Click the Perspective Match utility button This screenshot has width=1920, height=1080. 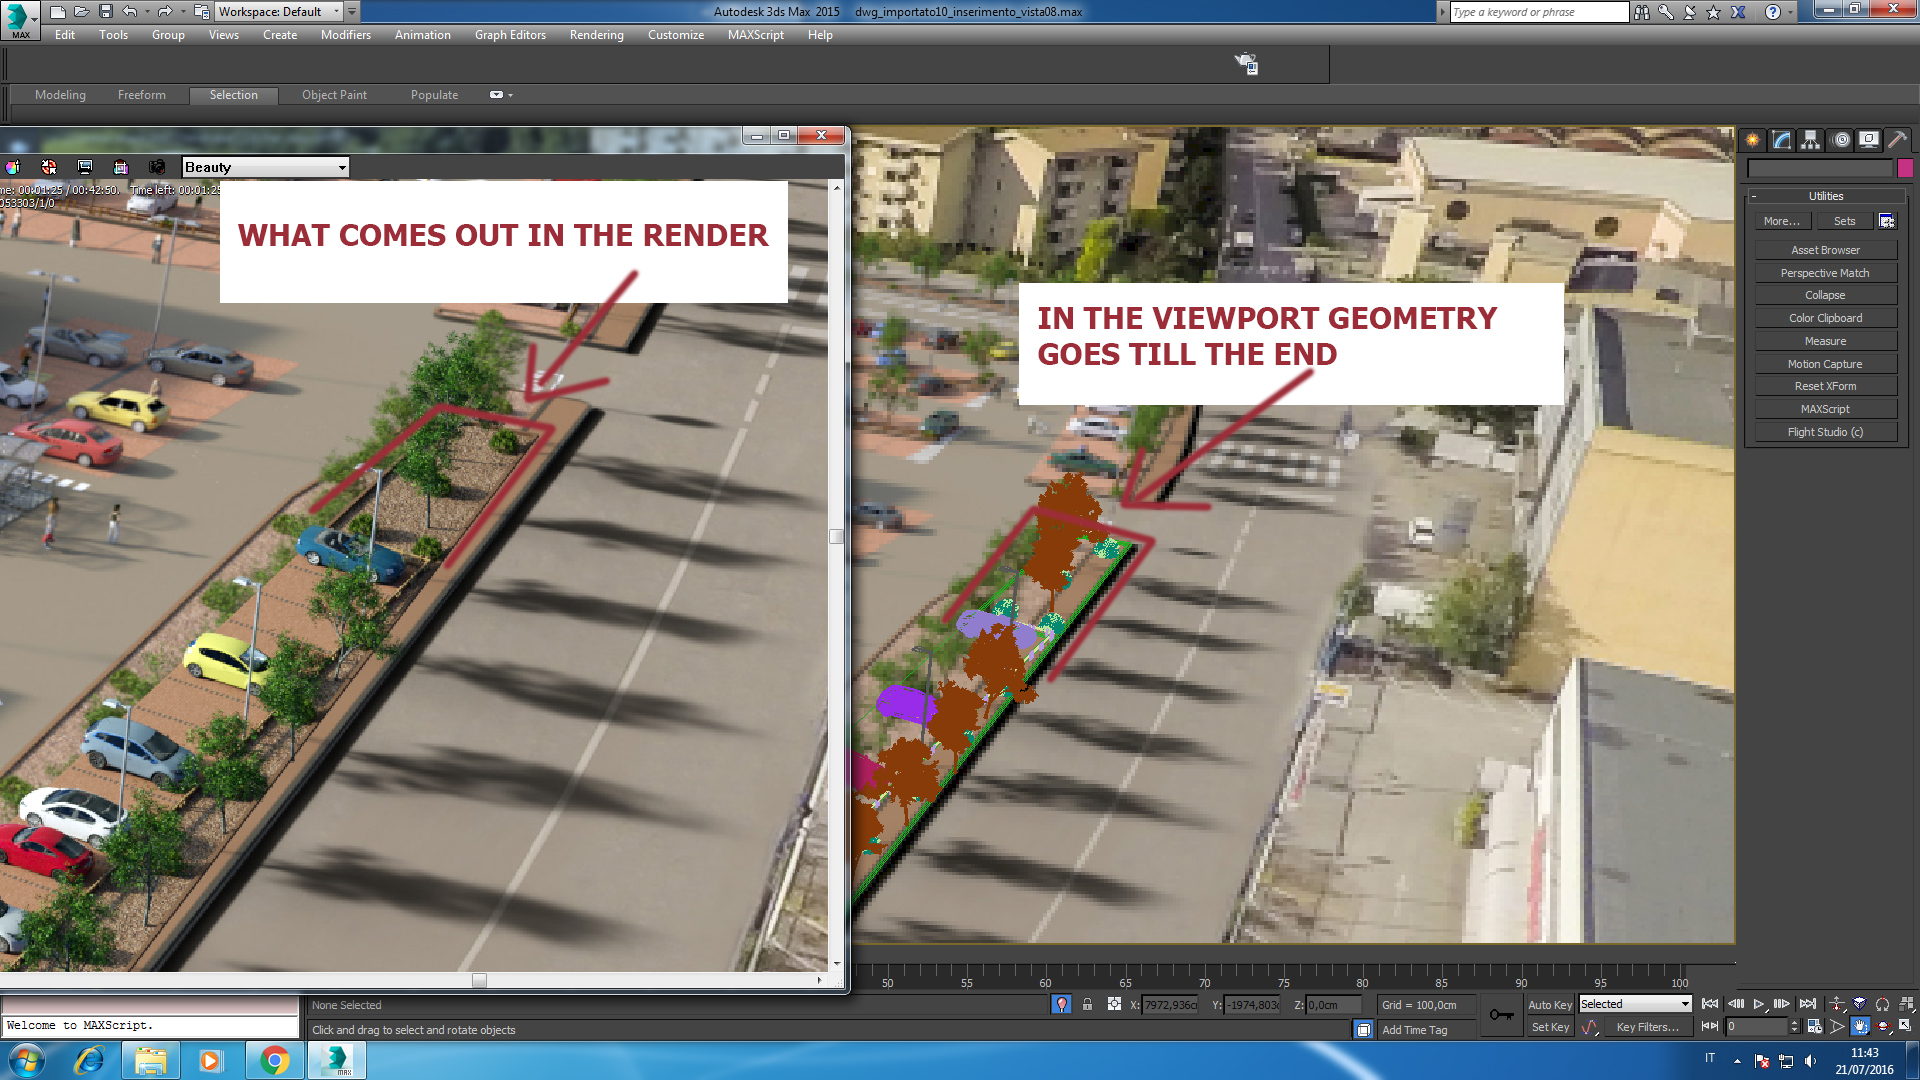(1824, 273)
